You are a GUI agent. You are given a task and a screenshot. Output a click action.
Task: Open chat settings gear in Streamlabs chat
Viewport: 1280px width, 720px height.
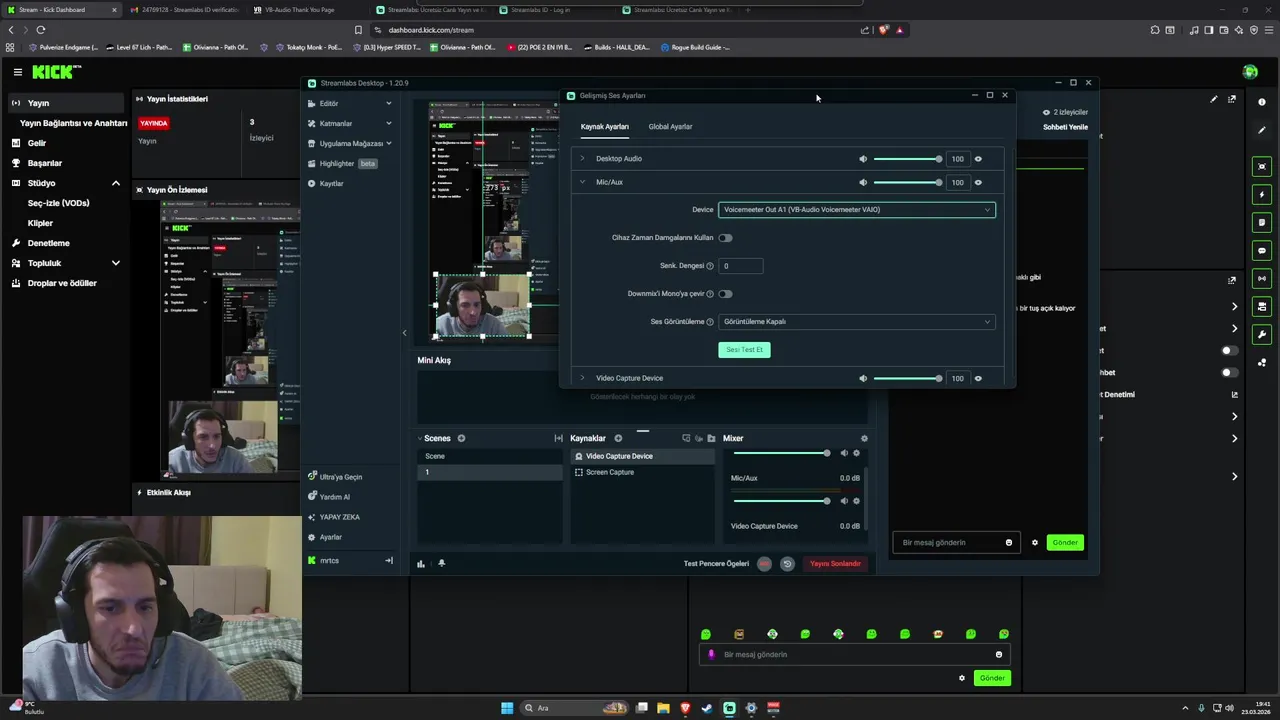(1035, 543)
